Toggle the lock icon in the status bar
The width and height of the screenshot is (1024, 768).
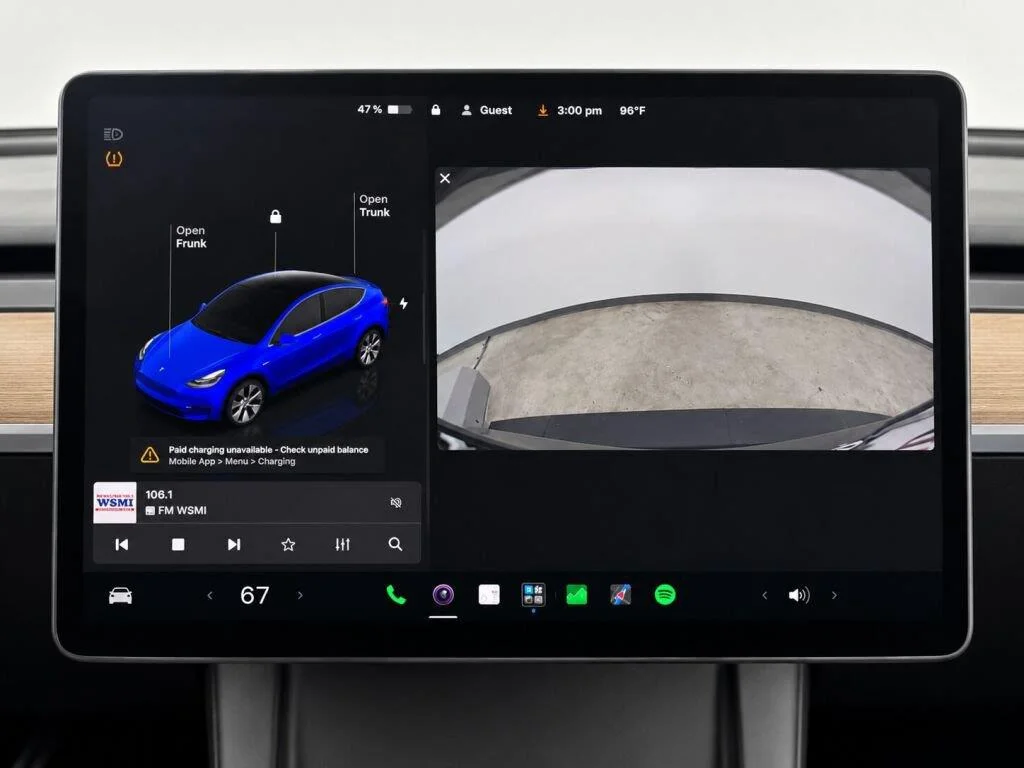pyautogui.click(x=436, y=110)
